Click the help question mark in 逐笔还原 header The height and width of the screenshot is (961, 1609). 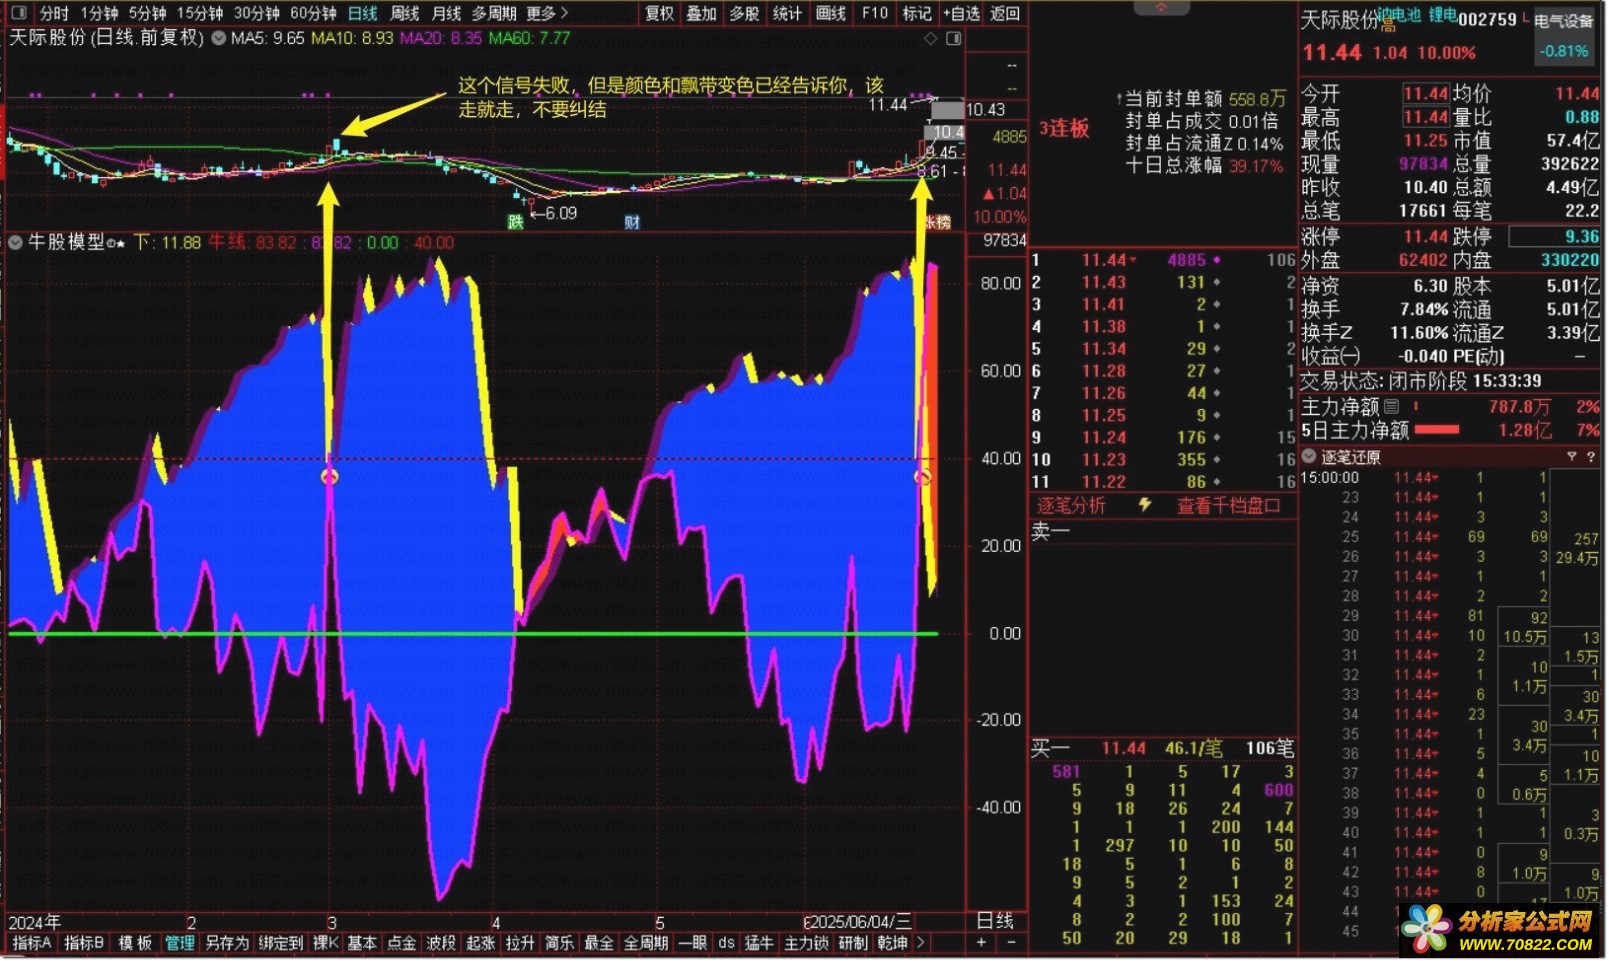point(1590,457)
